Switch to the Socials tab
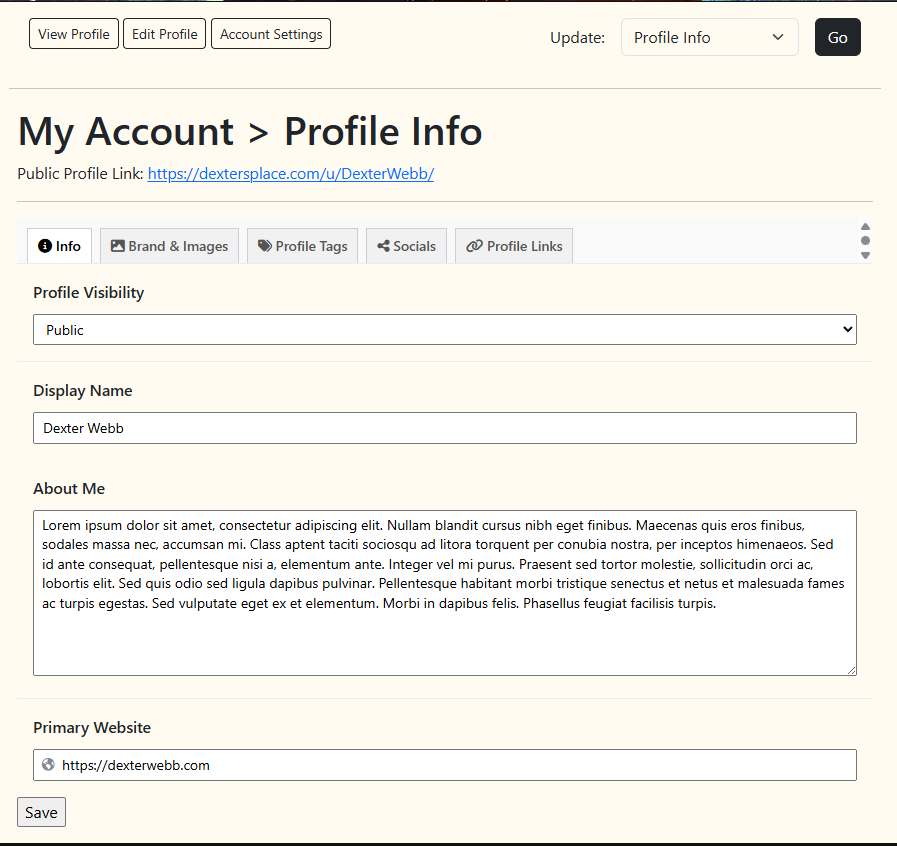 pos(406,246)
